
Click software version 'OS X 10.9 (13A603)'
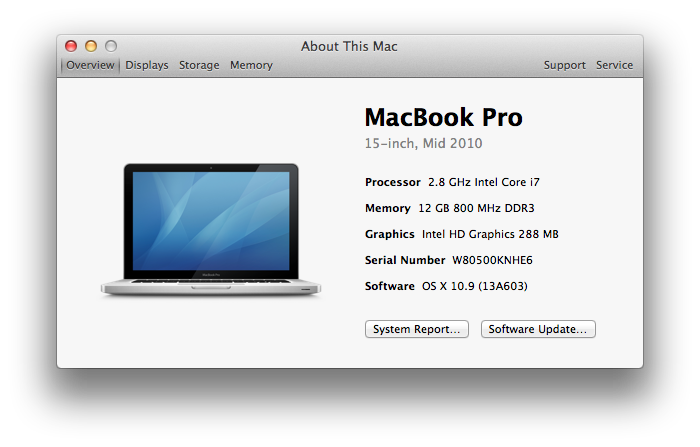pyautogui.click(x=475, y=286)
